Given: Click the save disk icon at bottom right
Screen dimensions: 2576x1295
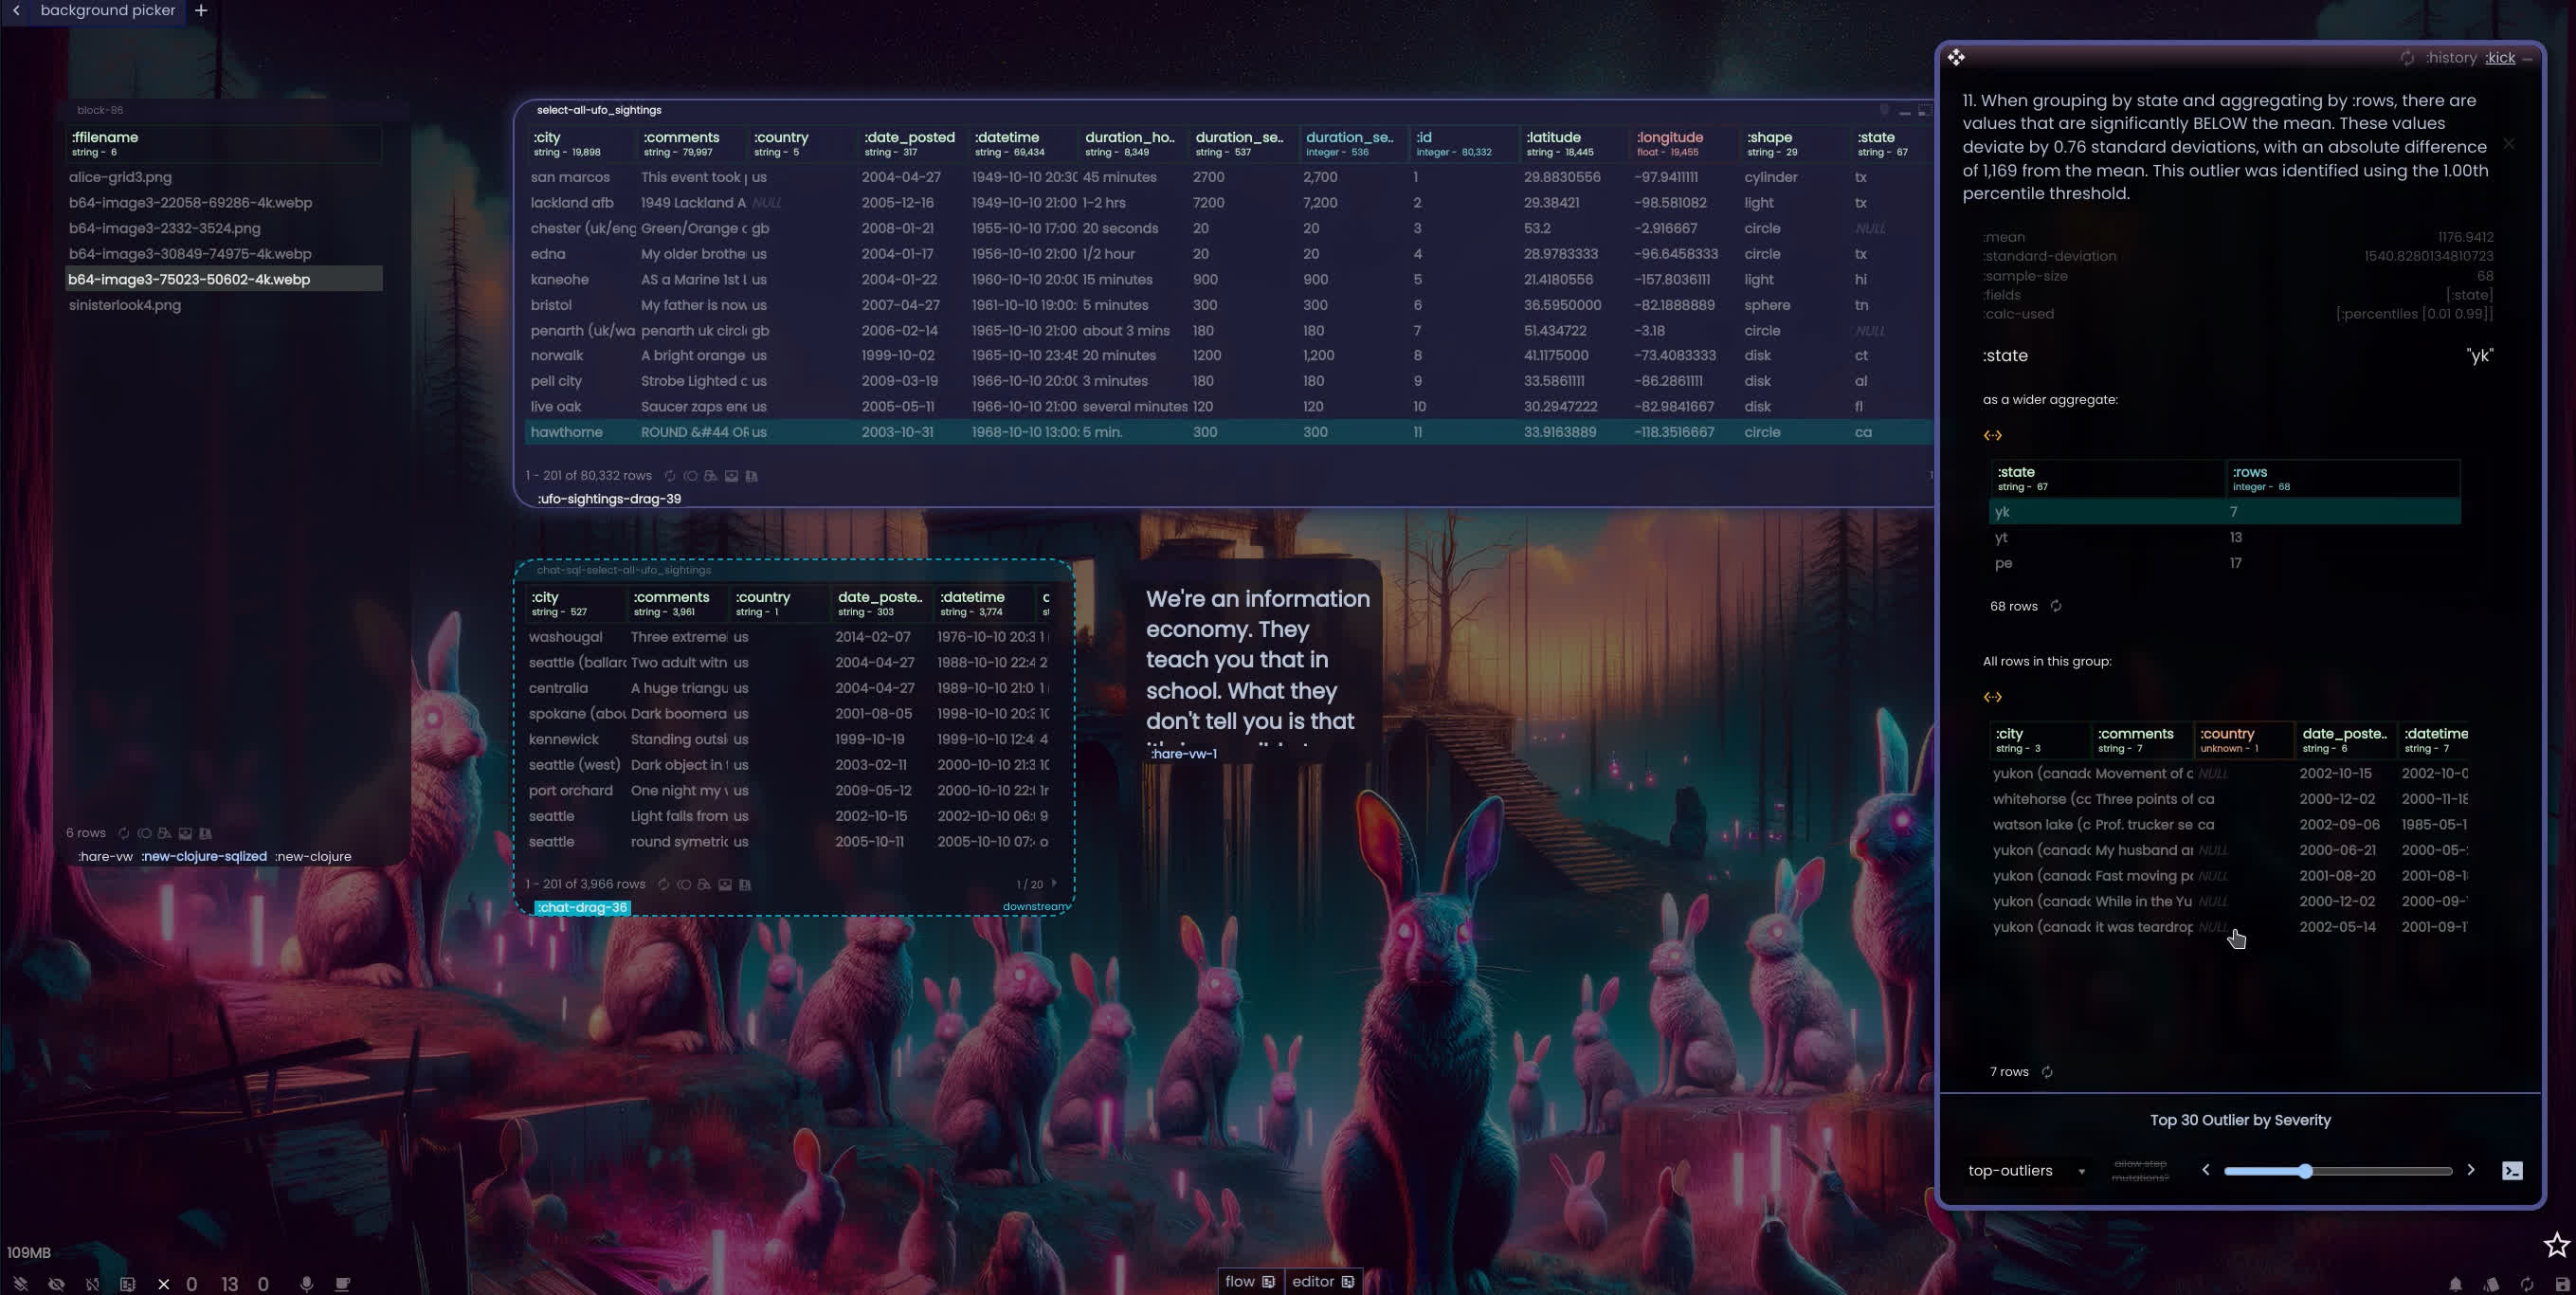Looking at the screenshot, I should tap(2561, 1284).
